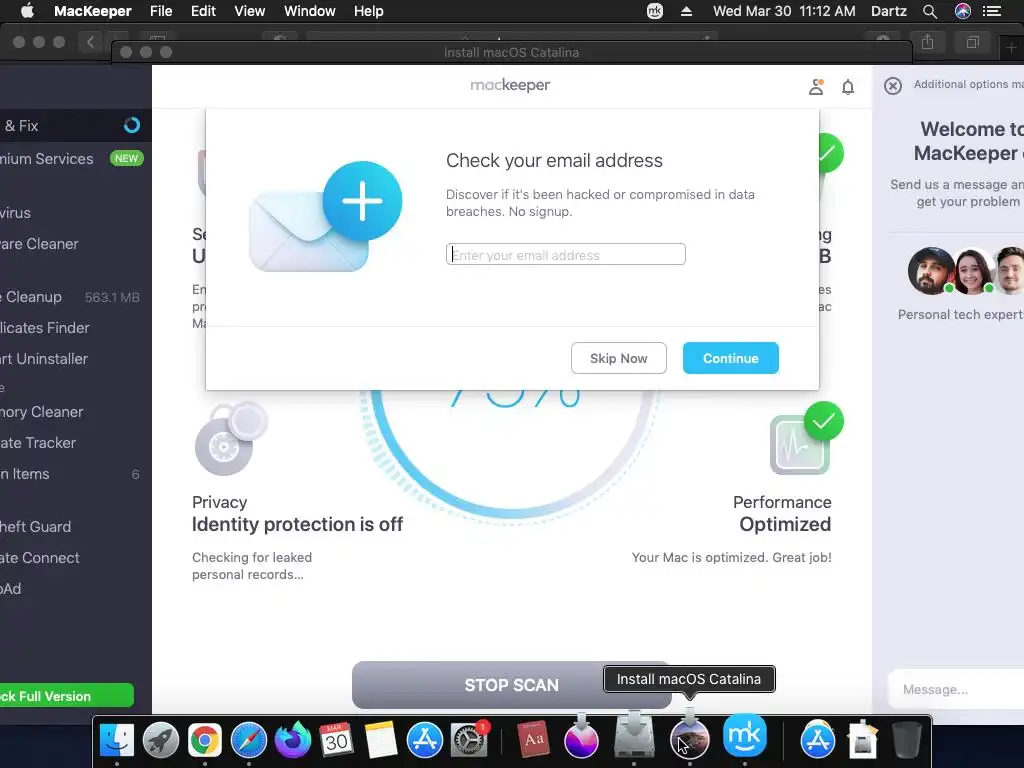Open Siri from the menu bar

click(x=963, y=11)
